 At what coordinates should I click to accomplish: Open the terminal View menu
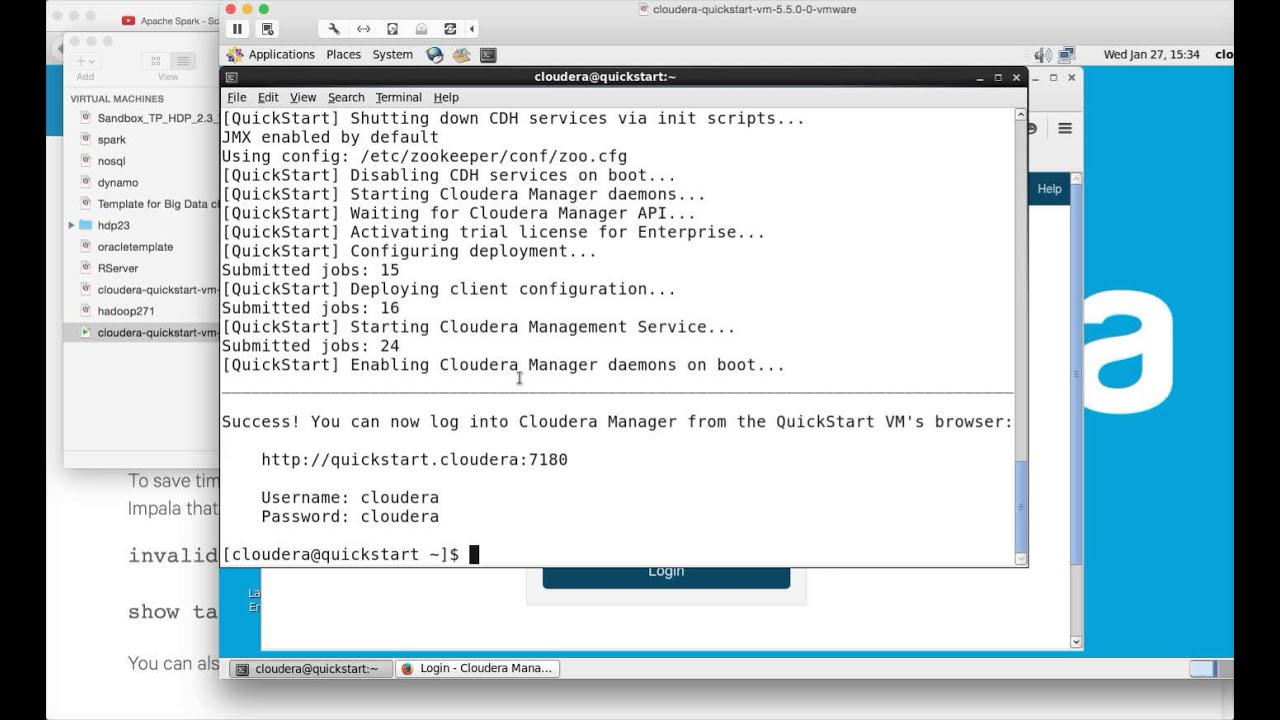[x=303, y=97]
